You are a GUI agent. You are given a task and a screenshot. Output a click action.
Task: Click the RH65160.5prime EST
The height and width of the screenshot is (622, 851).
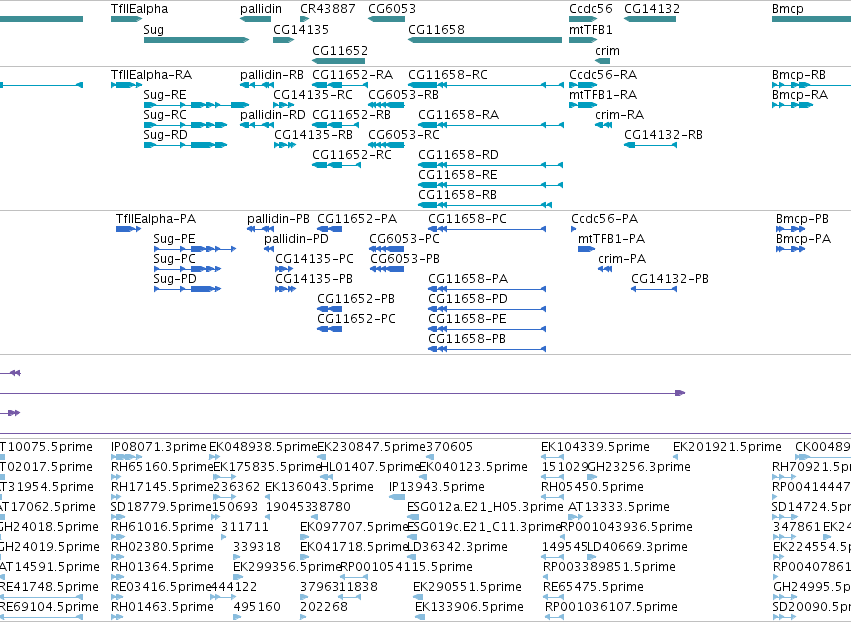click(x=116, y=477)
